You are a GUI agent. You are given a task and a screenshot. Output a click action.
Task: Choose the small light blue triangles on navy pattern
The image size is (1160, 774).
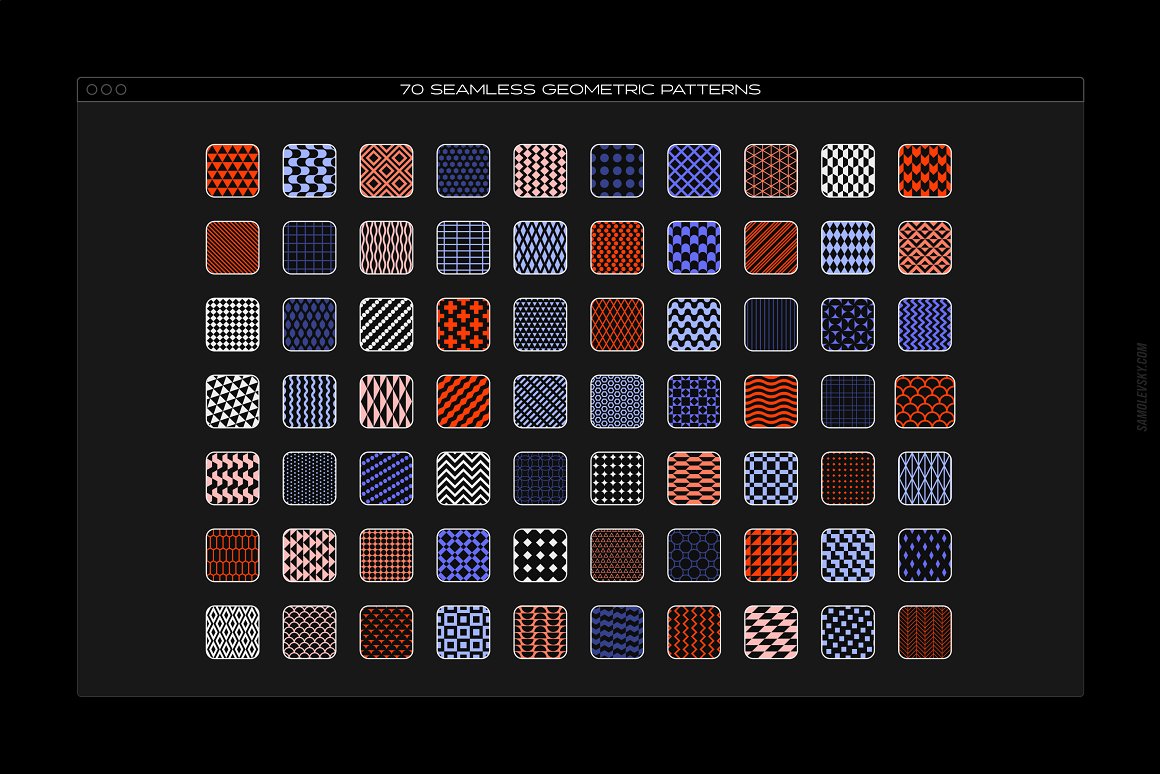point(540,325)
